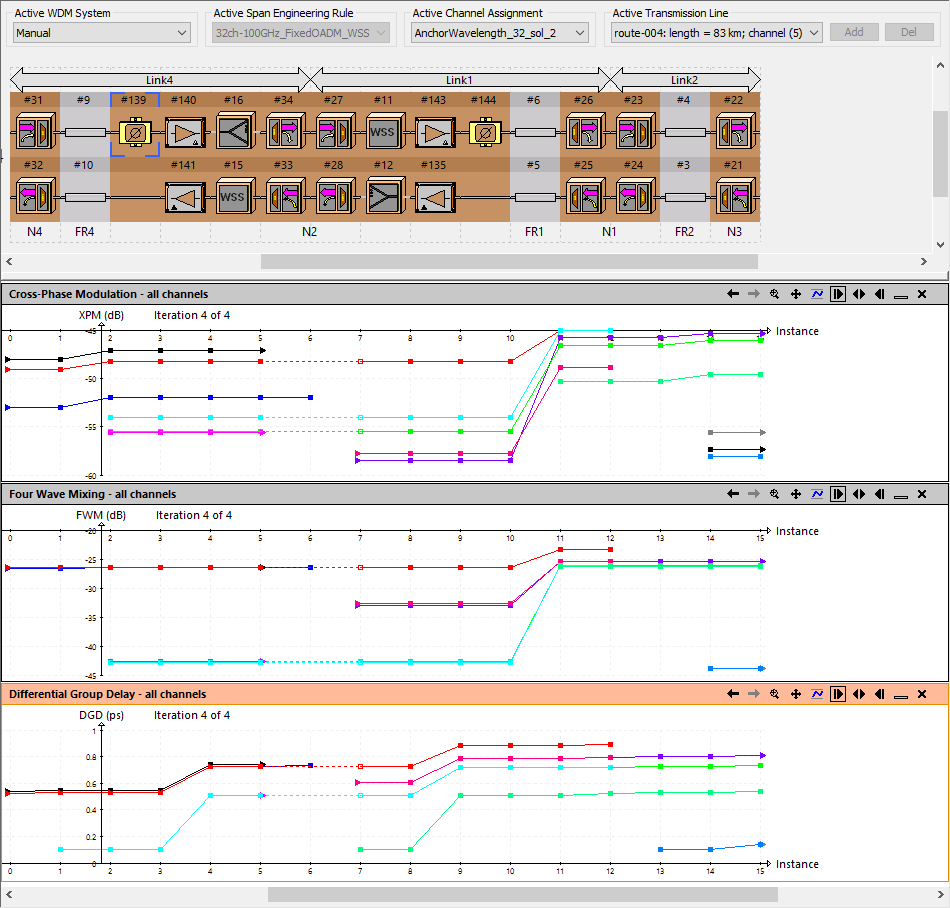Click center-align arrows in Cross-Phase Modulation panel
The height and width of the screenshot is (908, 950).
[x=859, y=294]
